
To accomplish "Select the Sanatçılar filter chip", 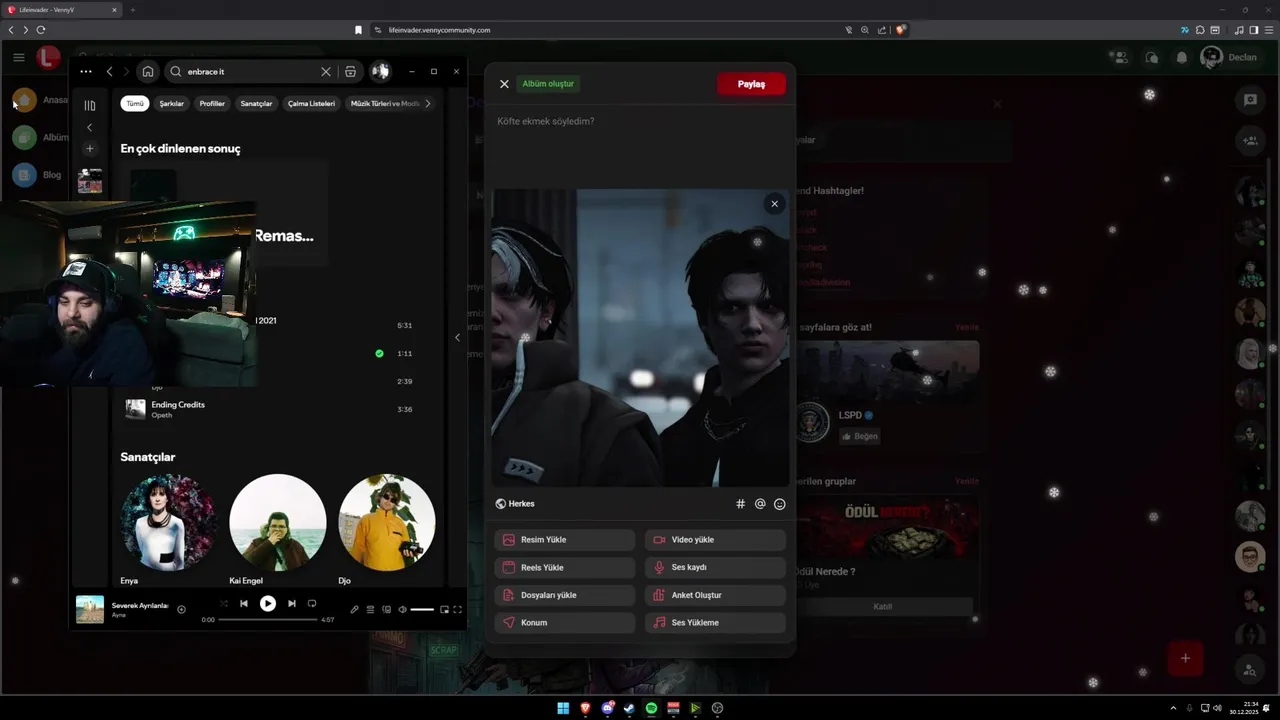I will (256, 103).
